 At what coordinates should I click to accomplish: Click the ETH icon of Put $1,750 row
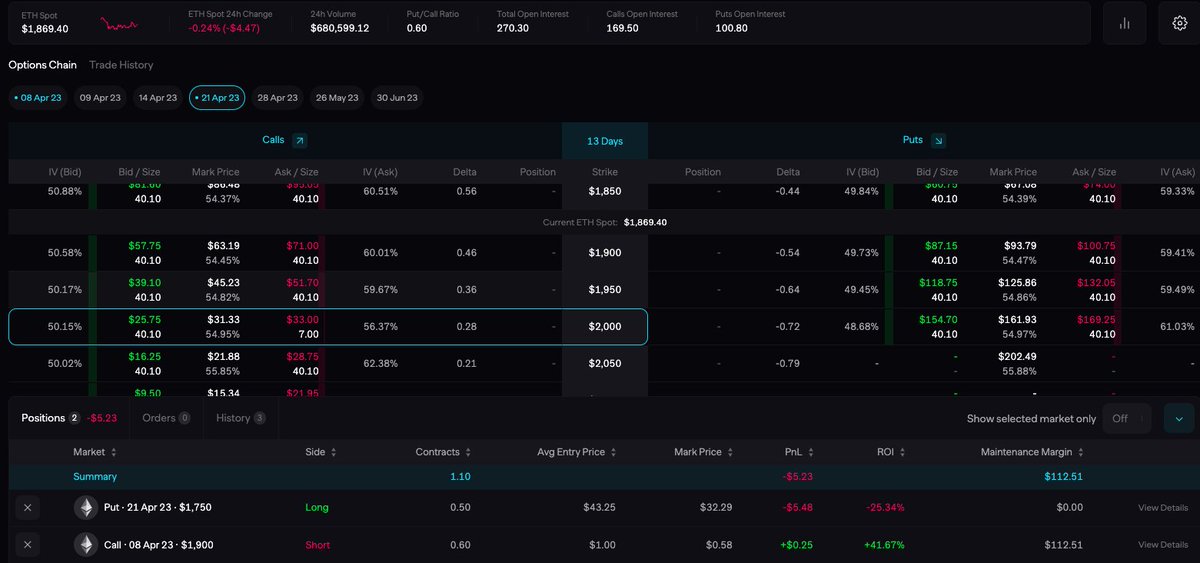click(x=86, y=508)
